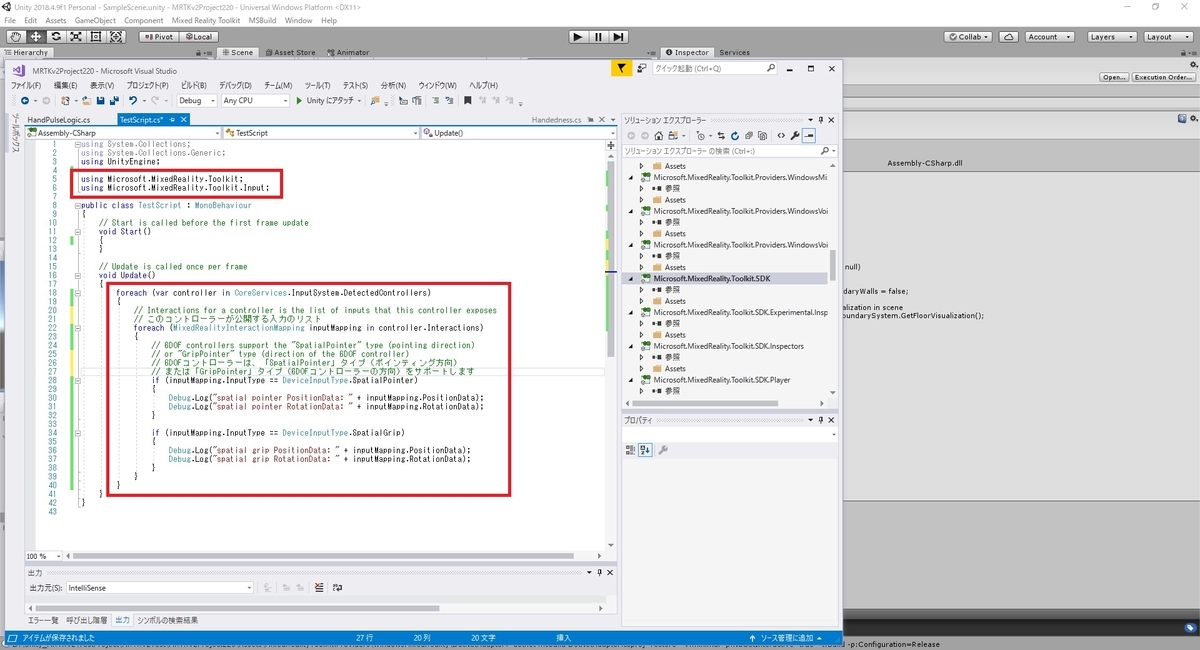
Task: Toggle Solution Explorer preview selected items
Action: point(809,135)
